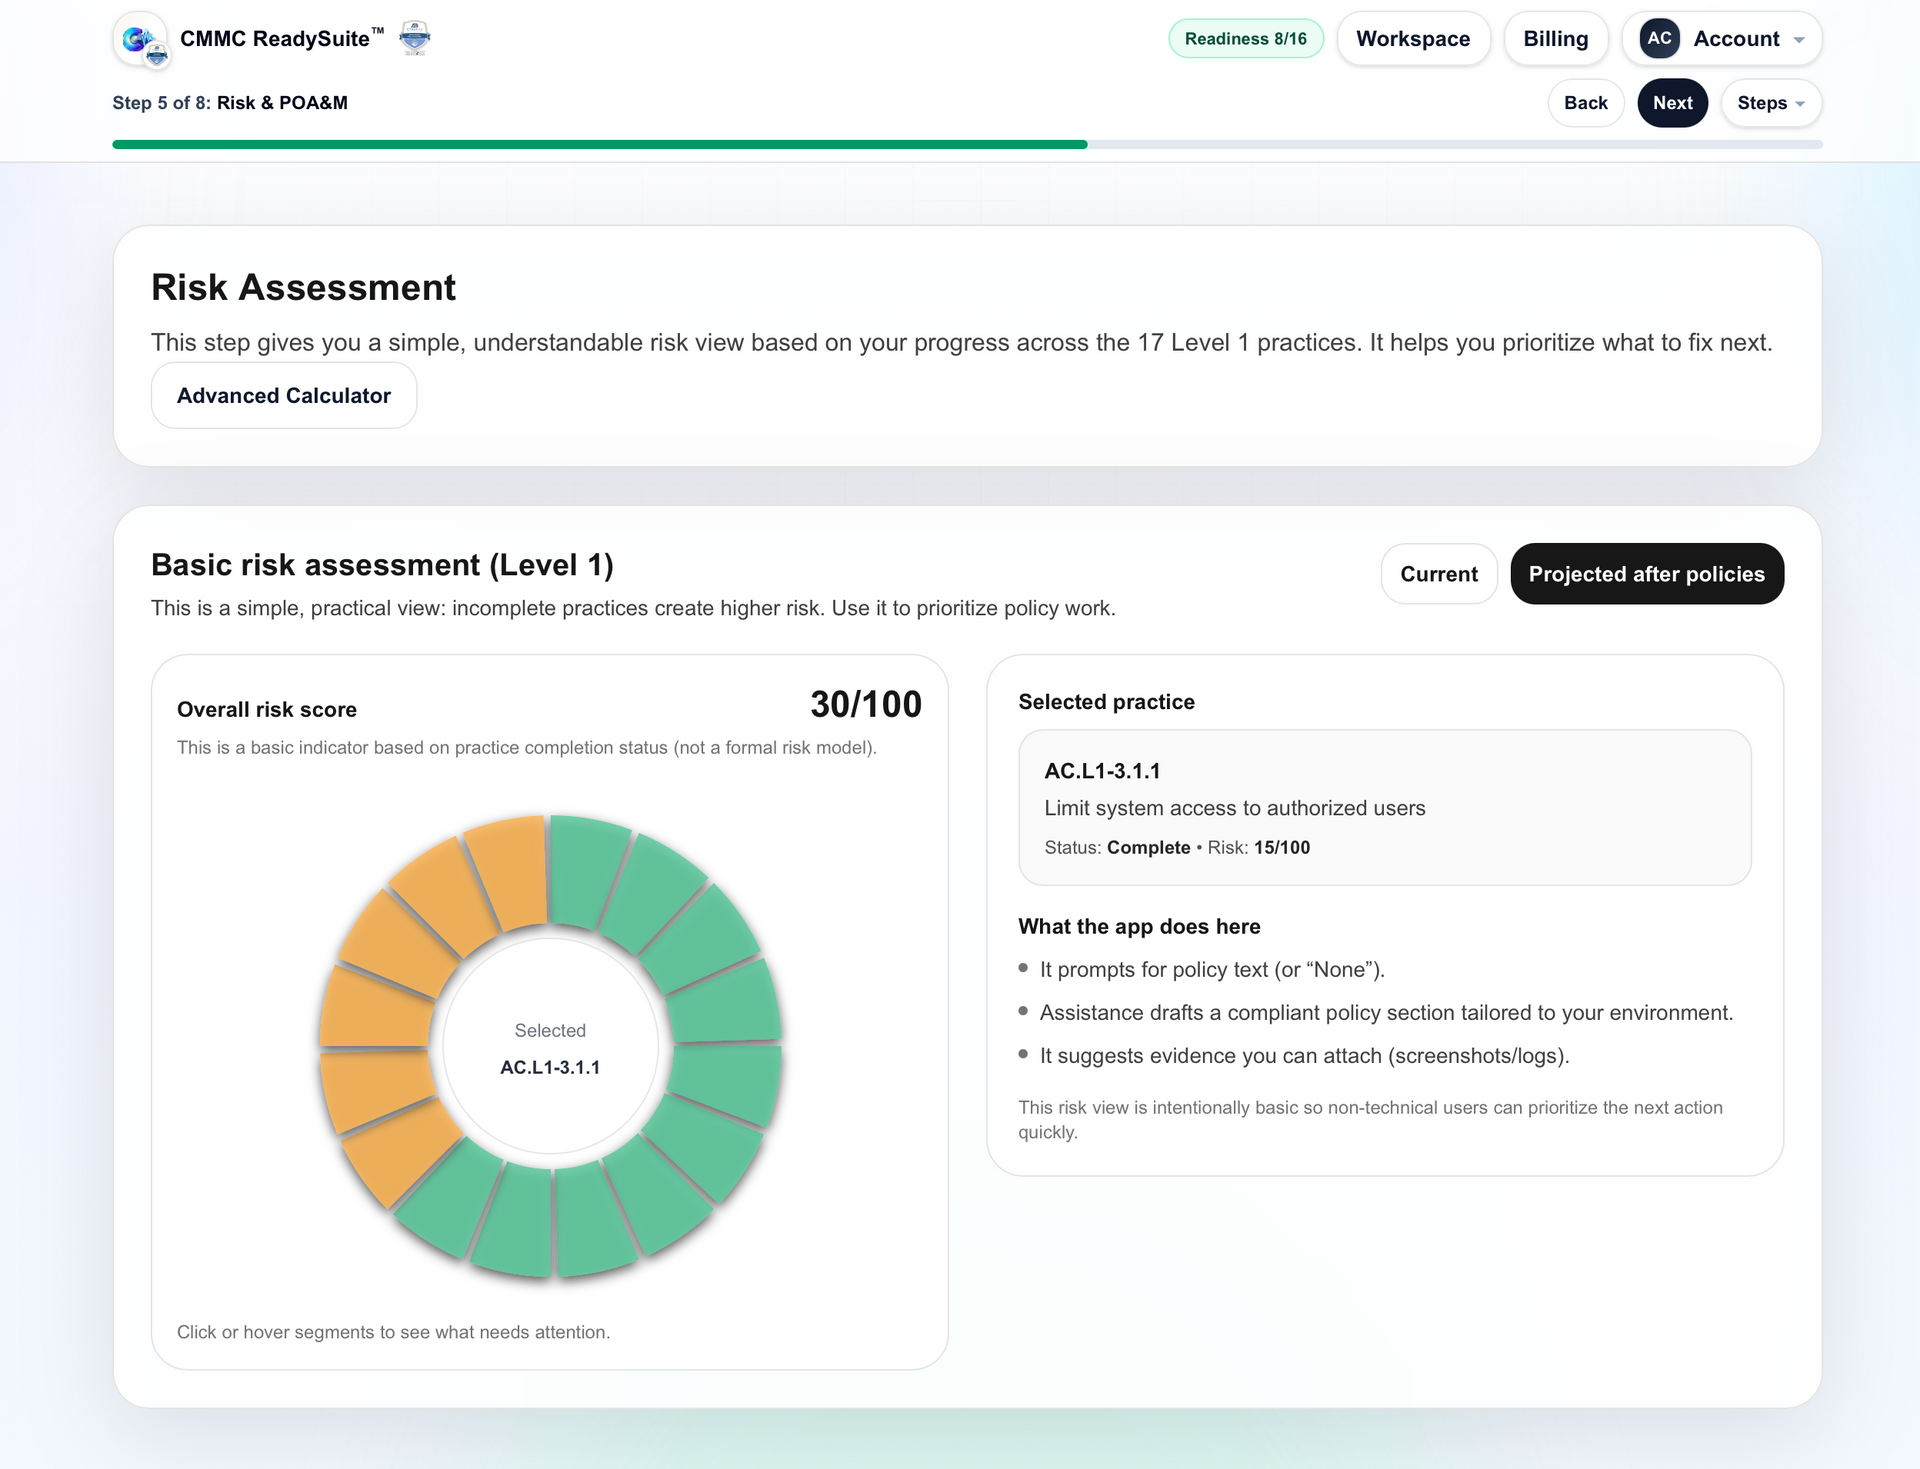Open the Advanced Calculator
Screen dimensions: 1920x1469
283,395
